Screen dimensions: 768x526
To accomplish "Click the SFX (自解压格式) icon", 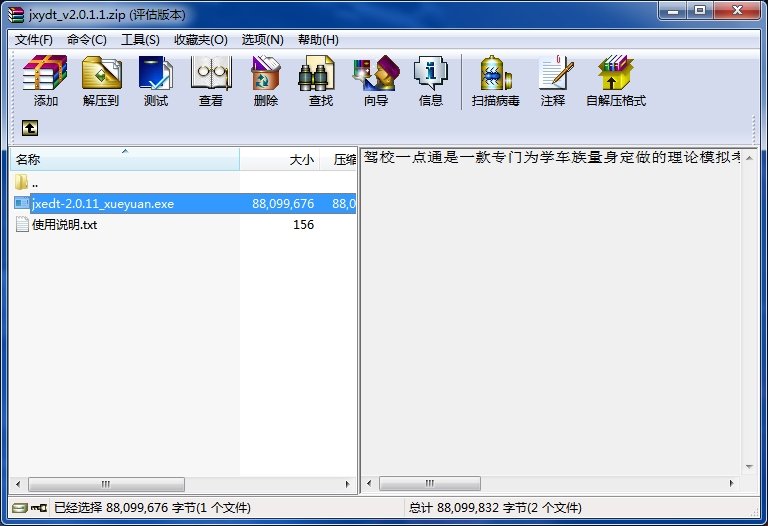I will [616, 80].
